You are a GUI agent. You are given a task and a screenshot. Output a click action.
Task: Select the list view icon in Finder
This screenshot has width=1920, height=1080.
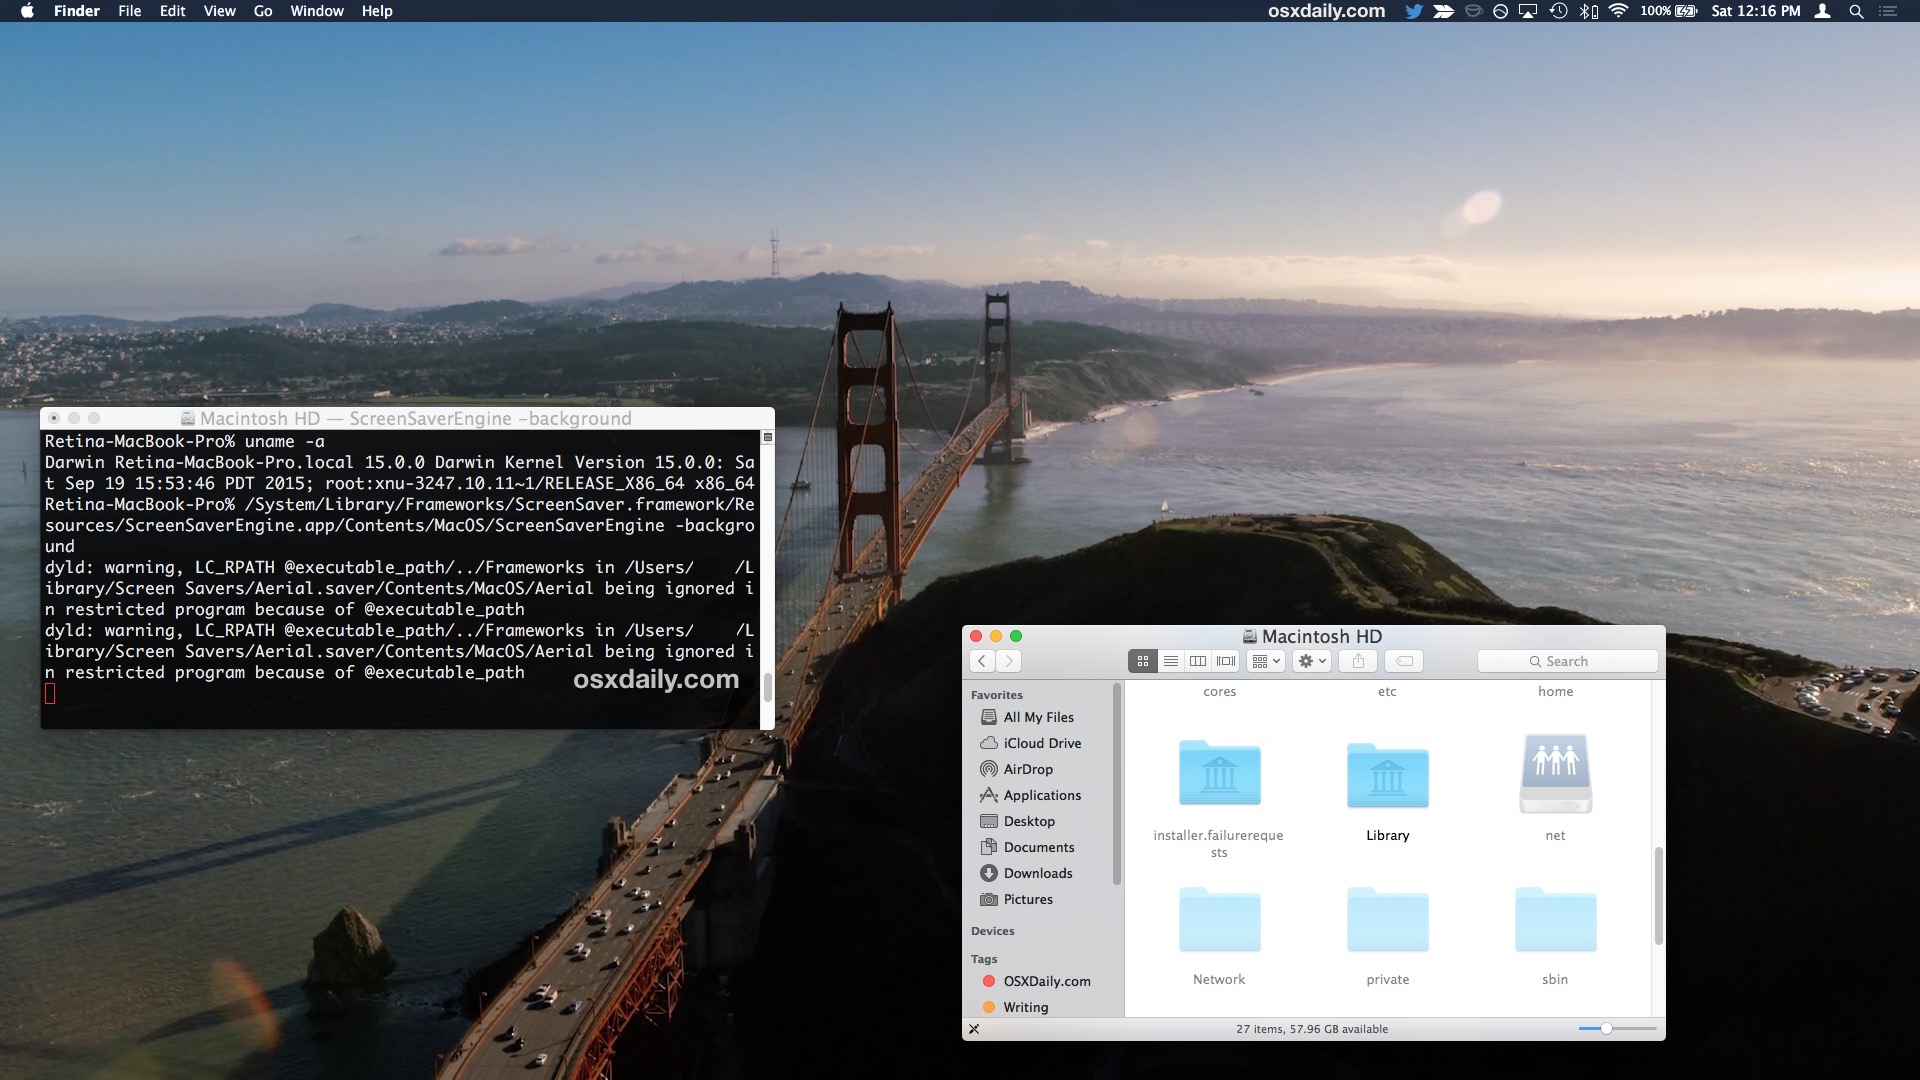pos(1168,661)
